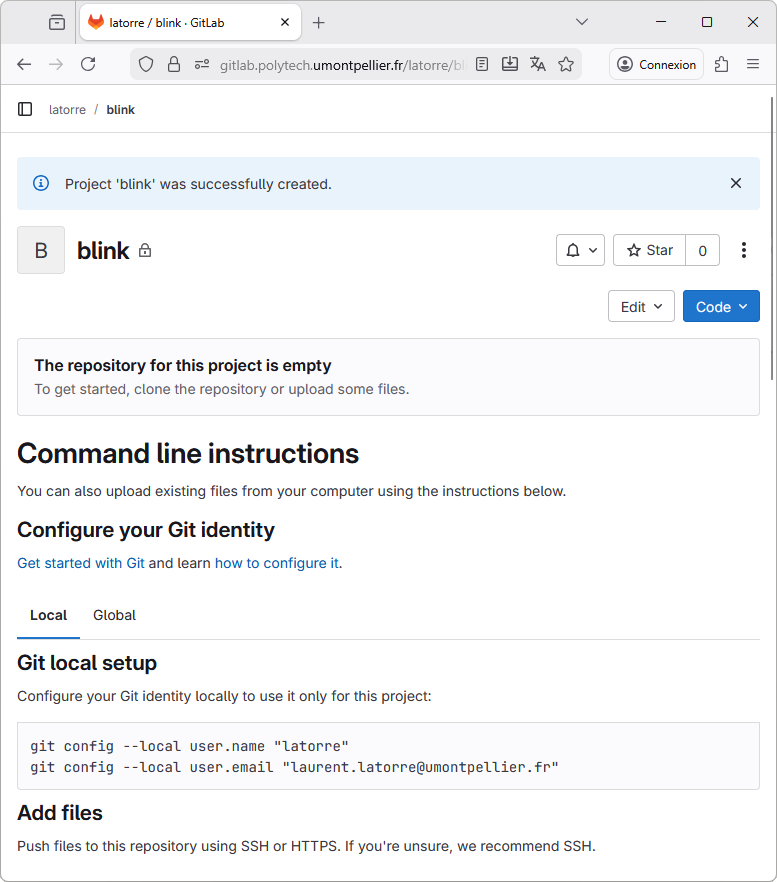Go back using the browser back arrow
Image resolution: width=777 pixels, height=882 pixels.
coord(24,64)
